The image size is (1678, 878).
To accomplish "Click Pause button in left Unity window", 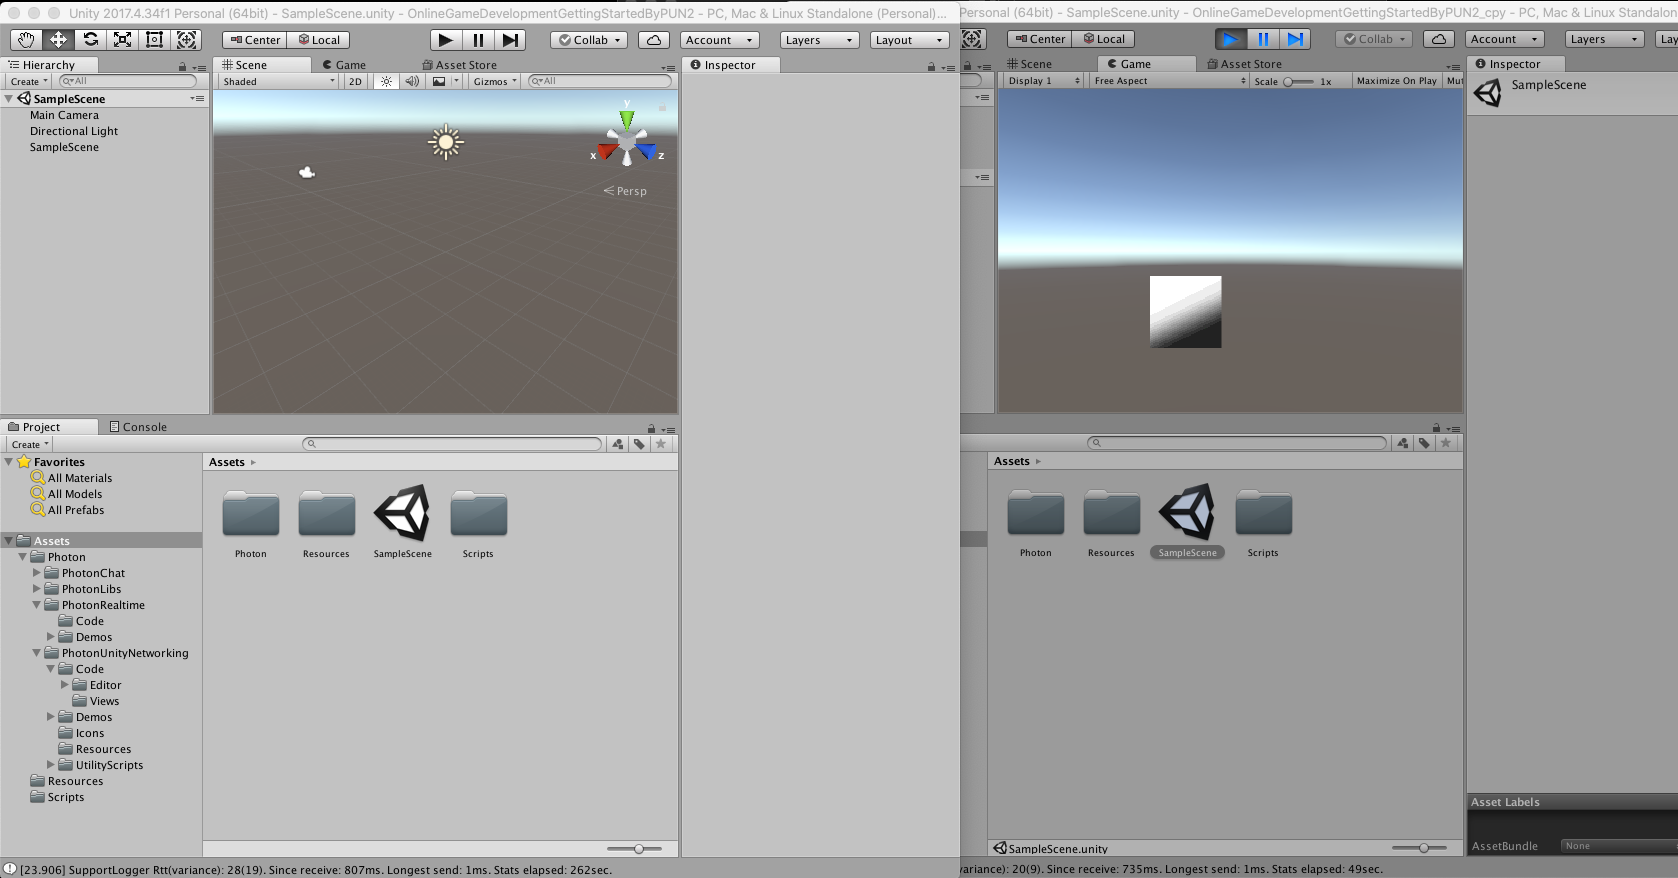I will tap(478, 40).
